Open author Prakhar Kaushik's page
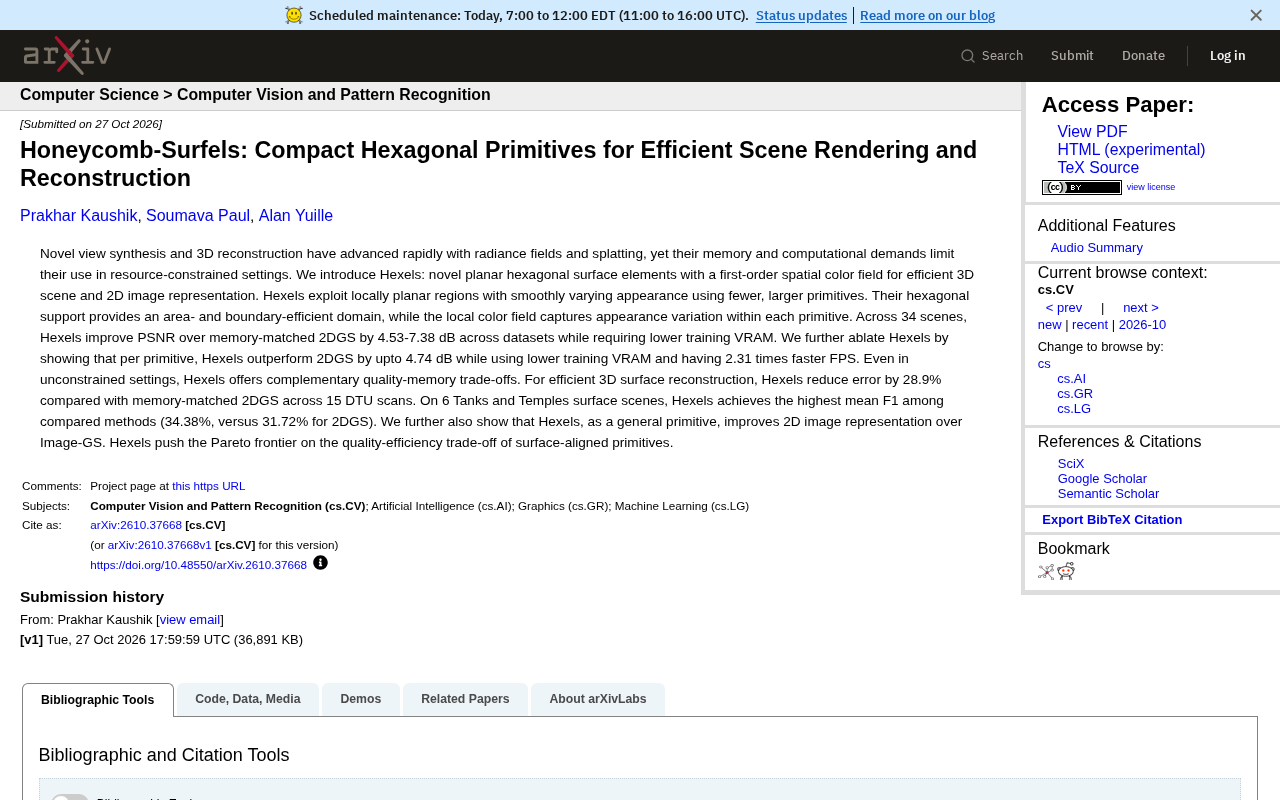 point(79,216)
